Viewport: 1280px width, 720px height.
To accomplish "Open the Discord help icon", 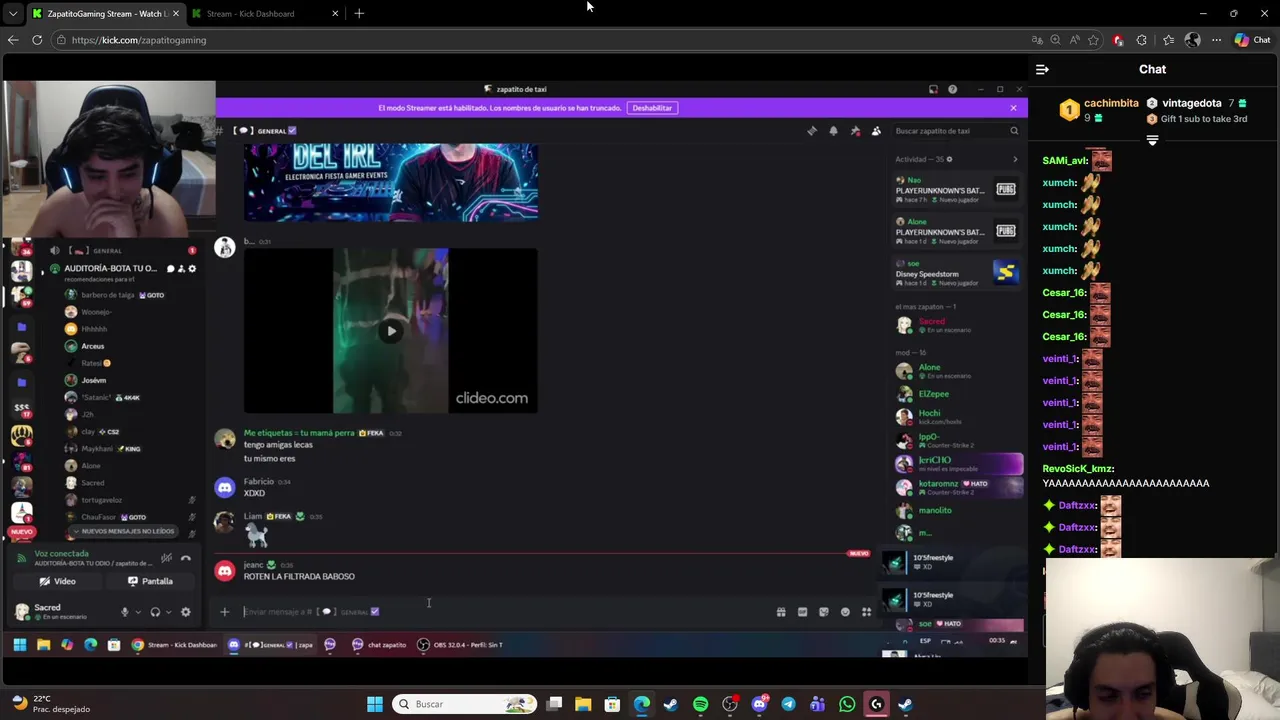I will coord(952,89).
